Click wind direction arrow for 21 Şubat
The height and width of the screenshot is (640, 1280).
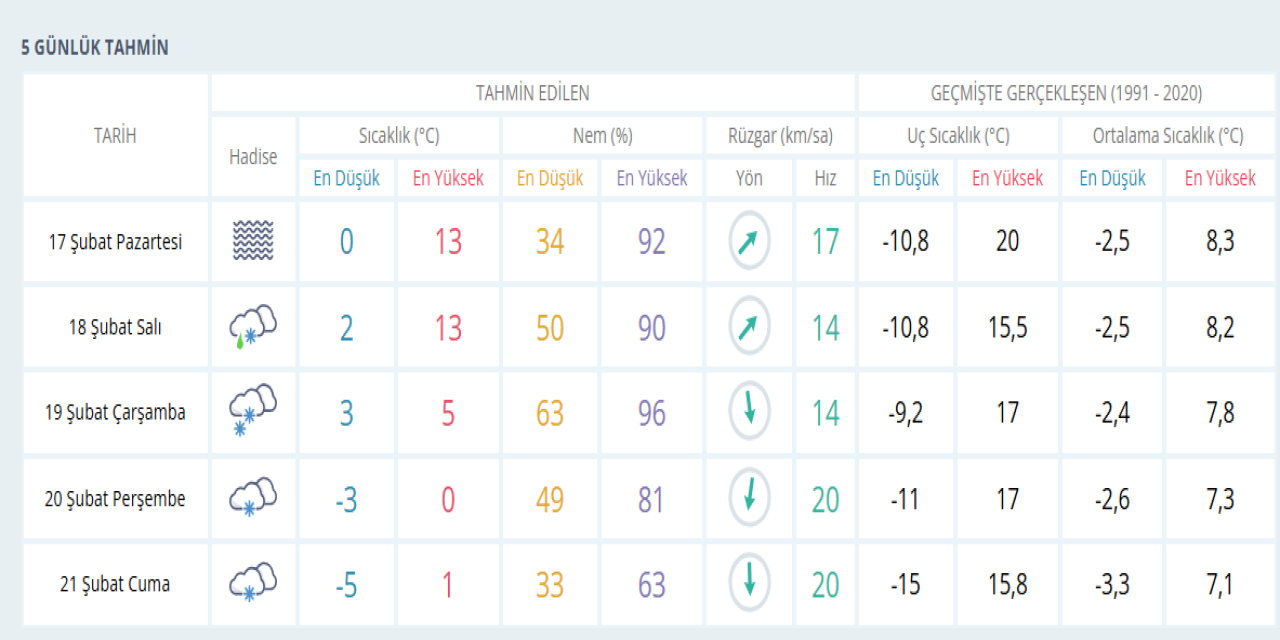point(749,582)
